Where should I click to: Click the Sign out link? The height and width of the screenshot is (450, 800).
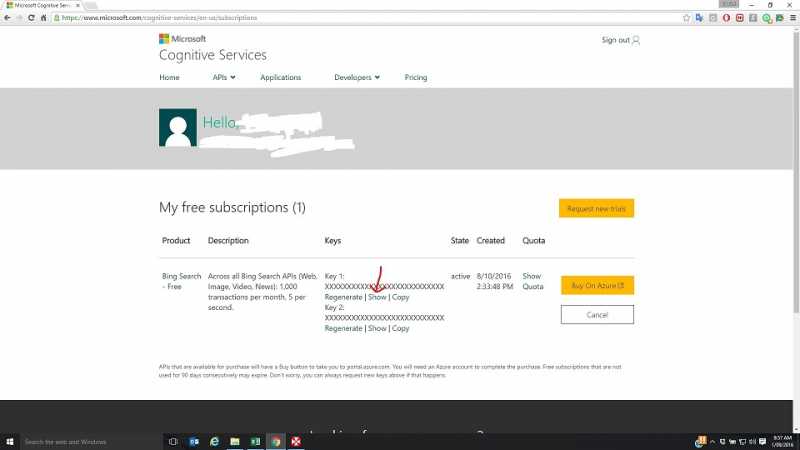[615, 40]
